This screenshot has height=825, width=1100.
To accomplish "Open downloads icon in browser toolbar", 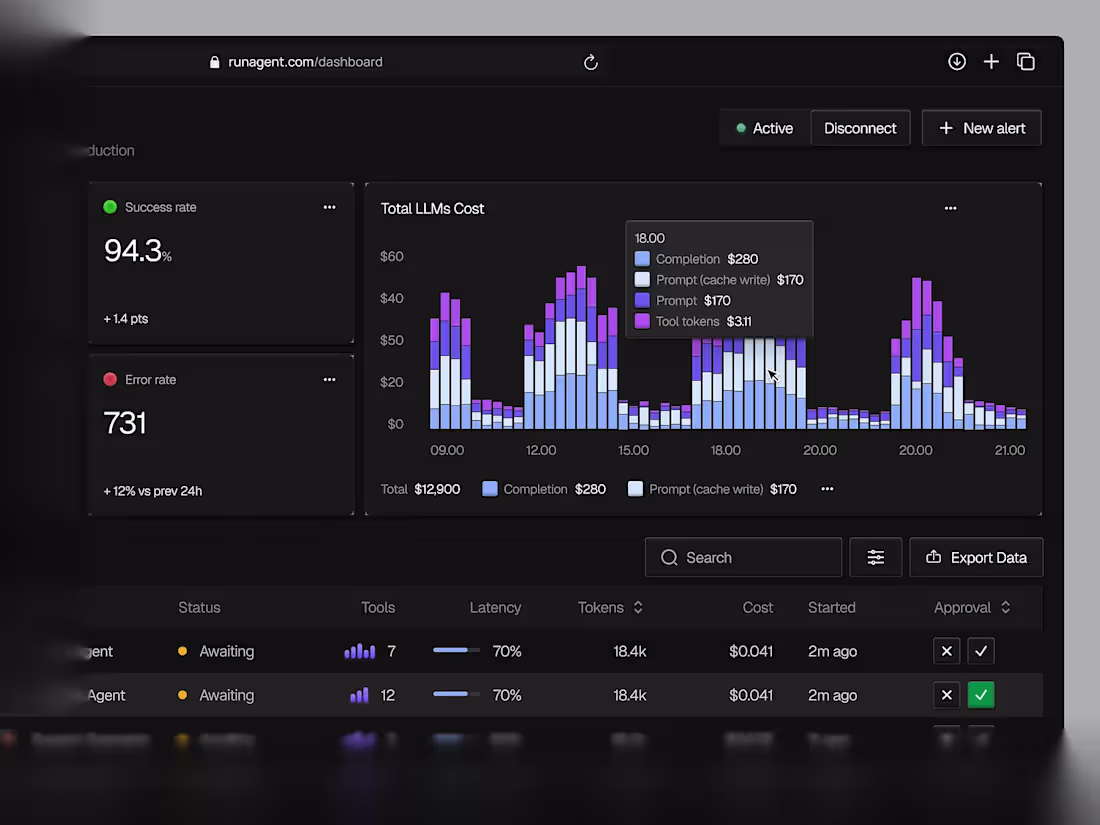I will (x=957, y=62).
